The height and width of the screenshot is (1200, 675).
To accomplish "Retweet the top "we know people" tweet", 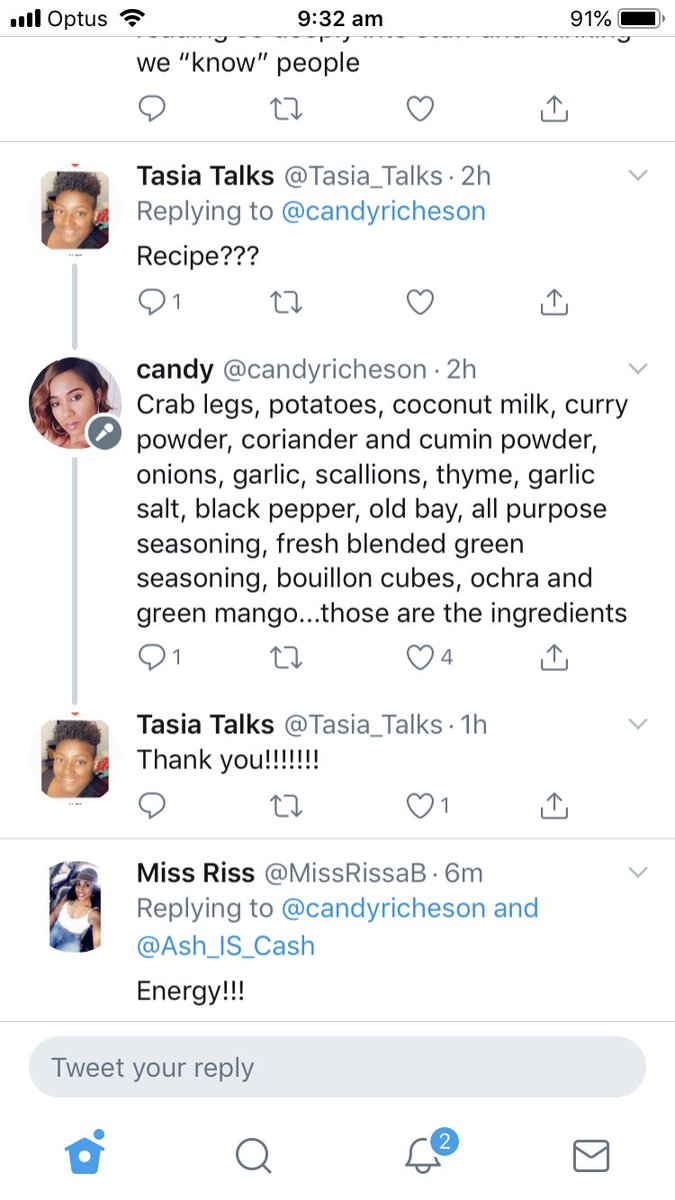I will coord(286,109).
